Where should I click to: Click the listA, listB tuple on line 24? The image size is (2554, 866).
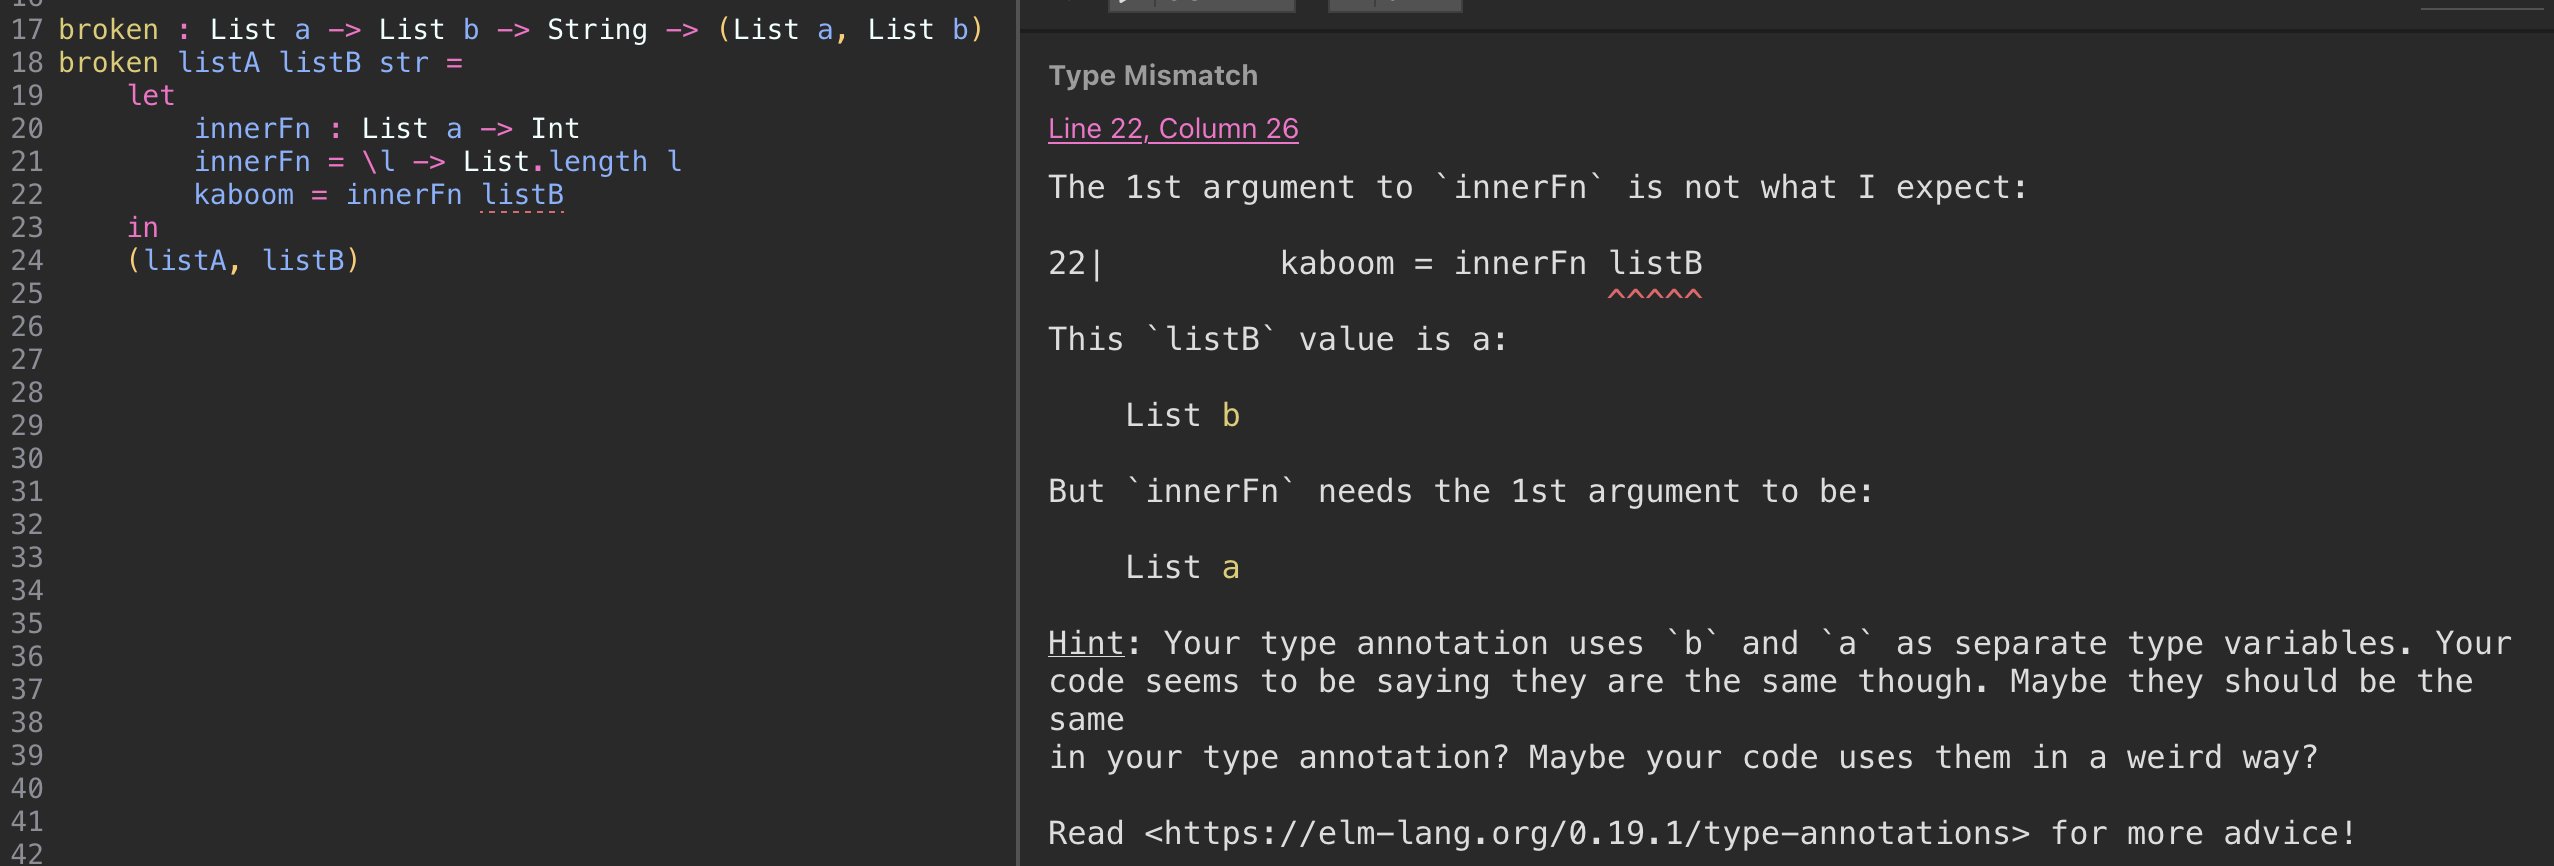click(243, 260)
